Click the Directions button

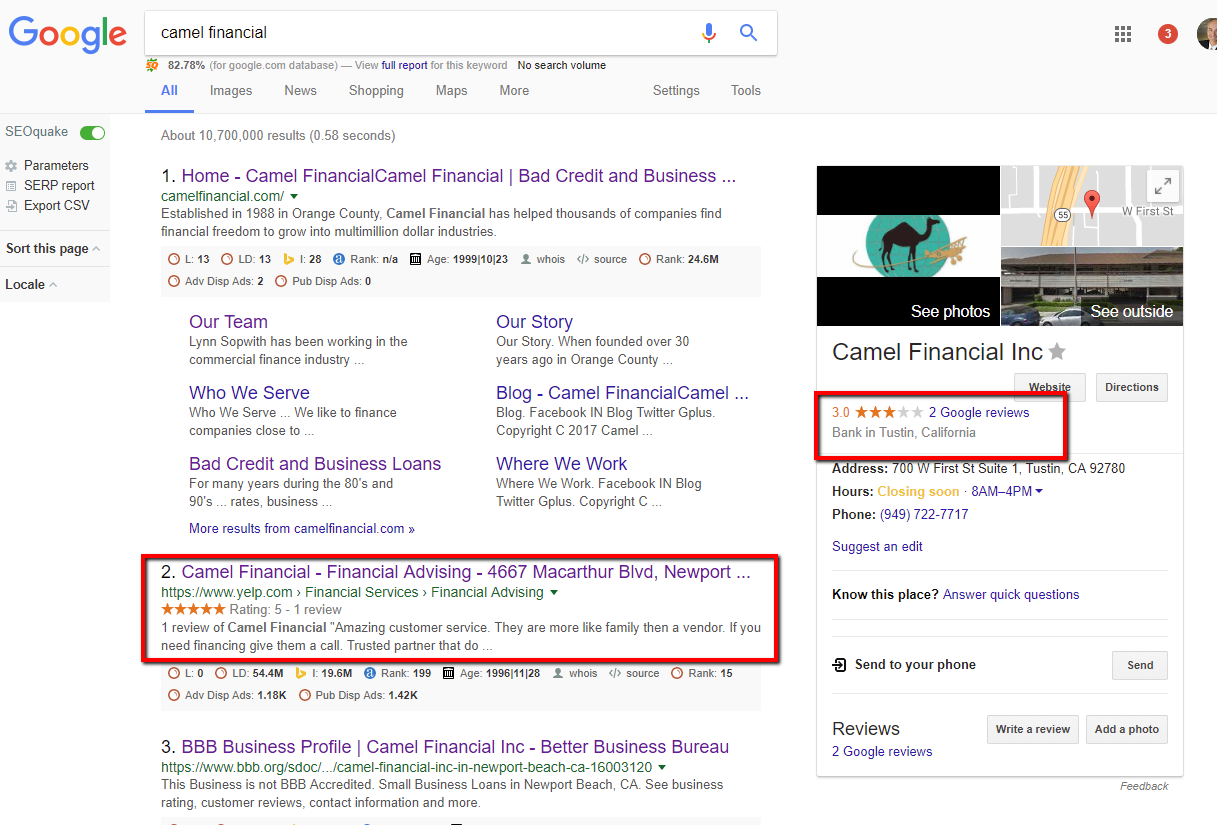pyautogui.click(x=1131, y=387)
